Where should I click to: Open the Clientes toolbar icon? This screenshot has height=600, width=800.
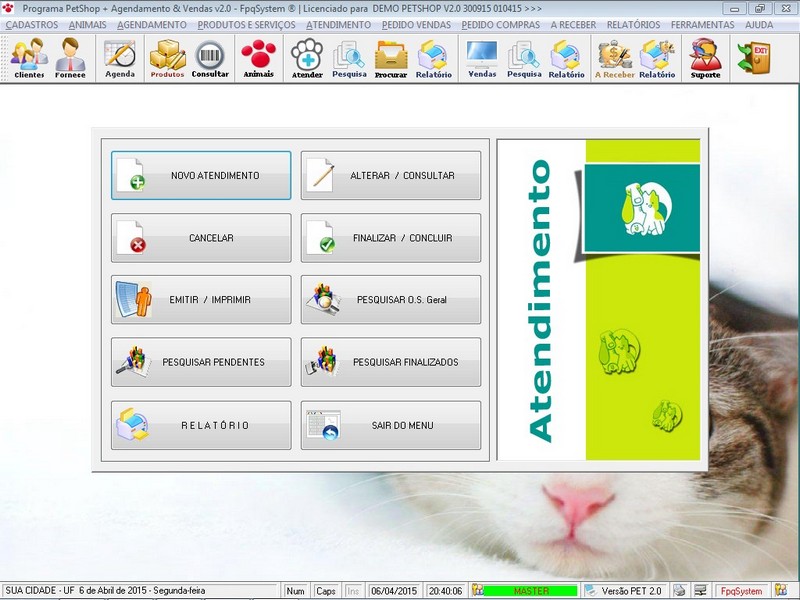pos(29,58)
